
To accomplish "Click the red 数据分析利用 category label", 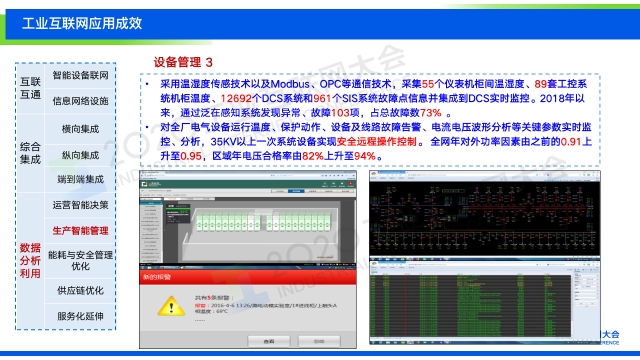I will pos(31,260).
